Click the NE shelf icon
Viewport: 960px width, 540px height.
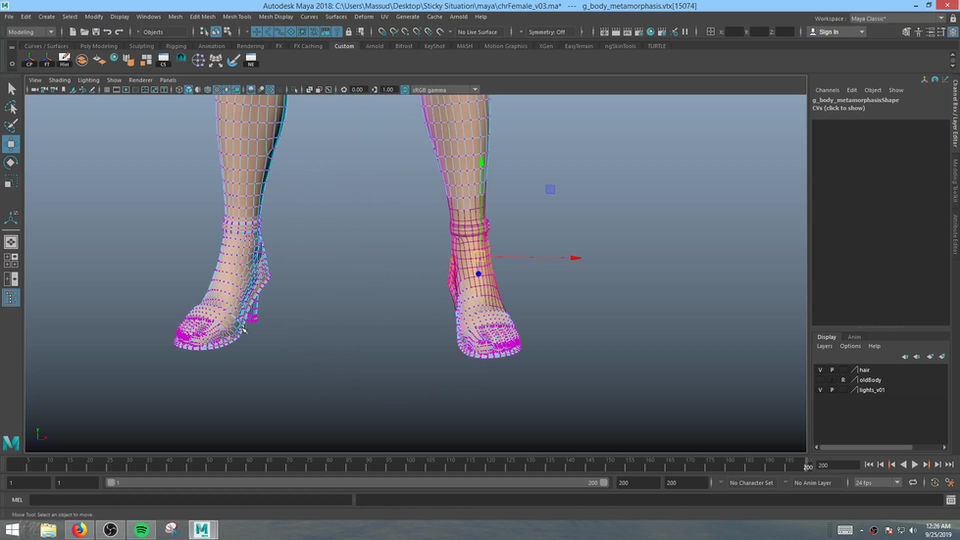tap(251, 60)
